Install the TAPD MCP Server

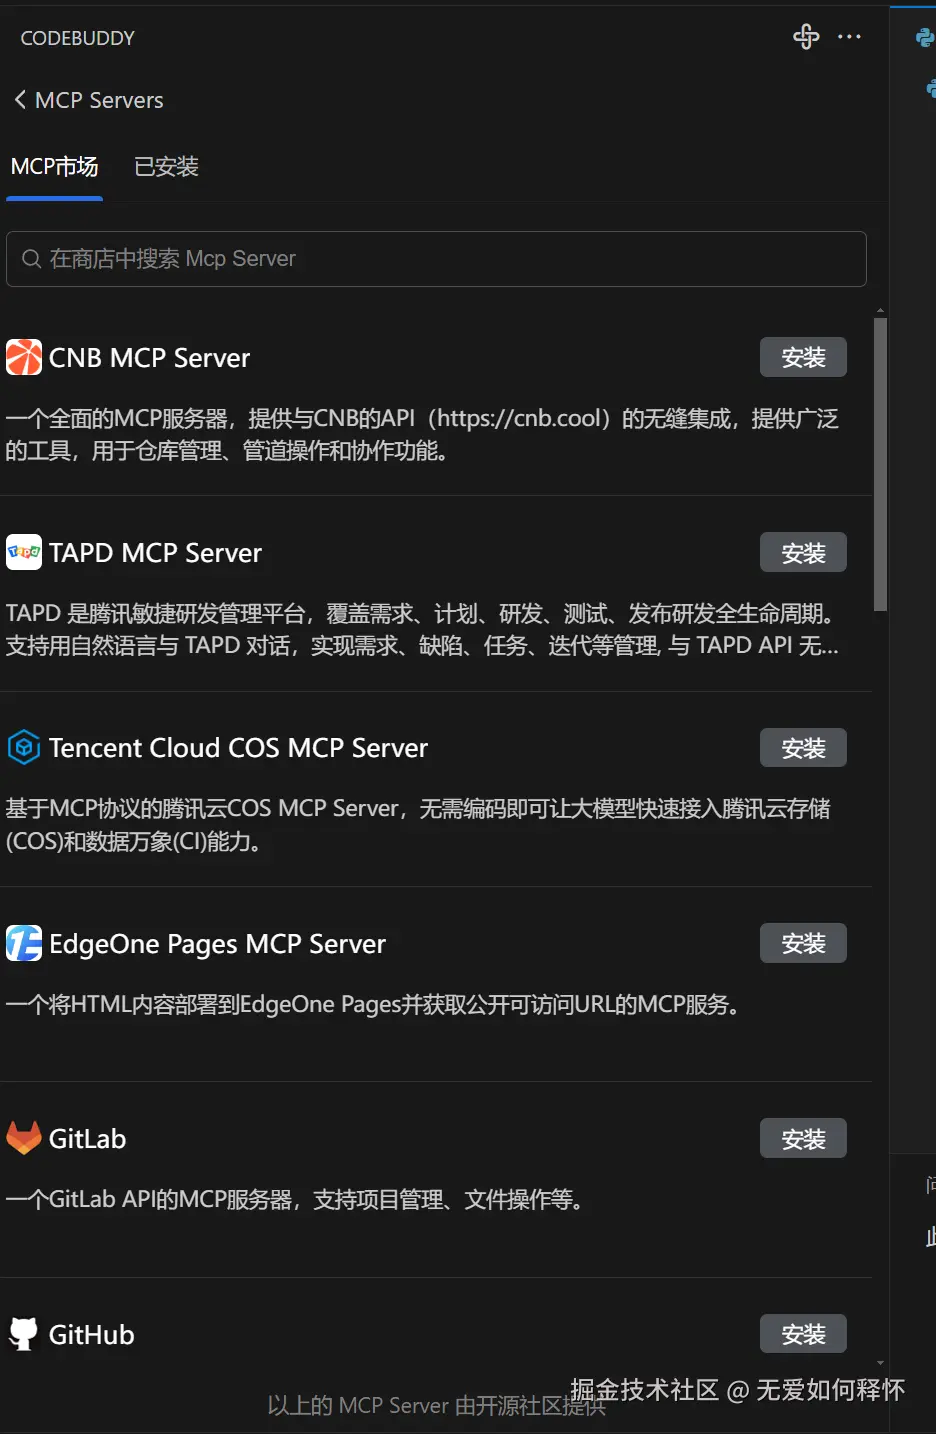coord(803,552)
